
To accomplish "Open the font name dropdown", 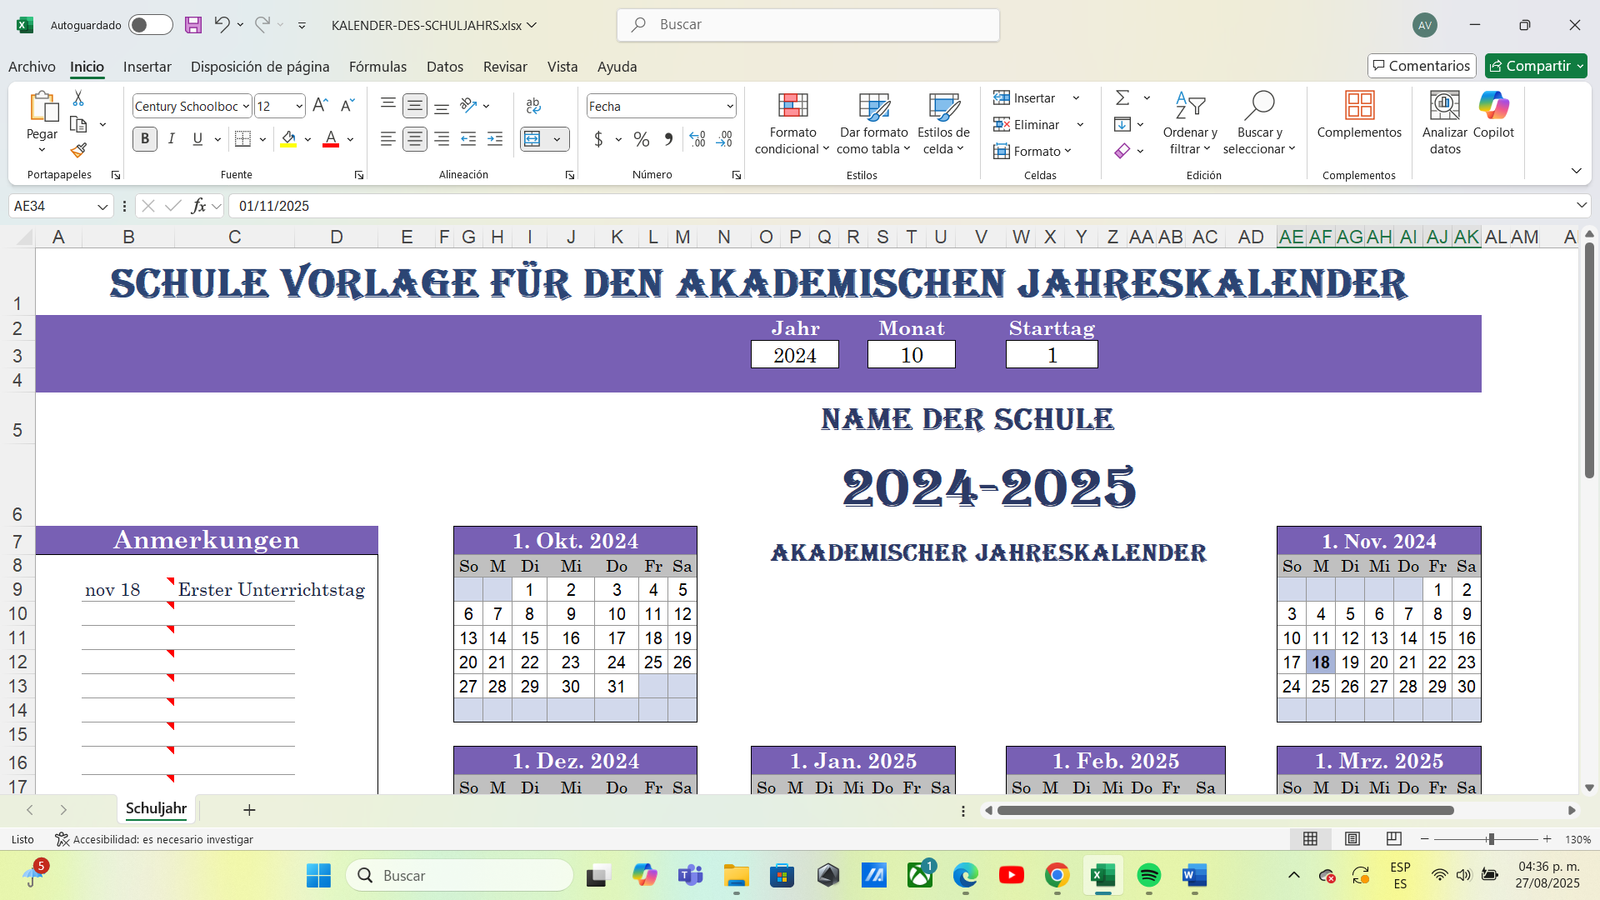I will pos(246,106).
